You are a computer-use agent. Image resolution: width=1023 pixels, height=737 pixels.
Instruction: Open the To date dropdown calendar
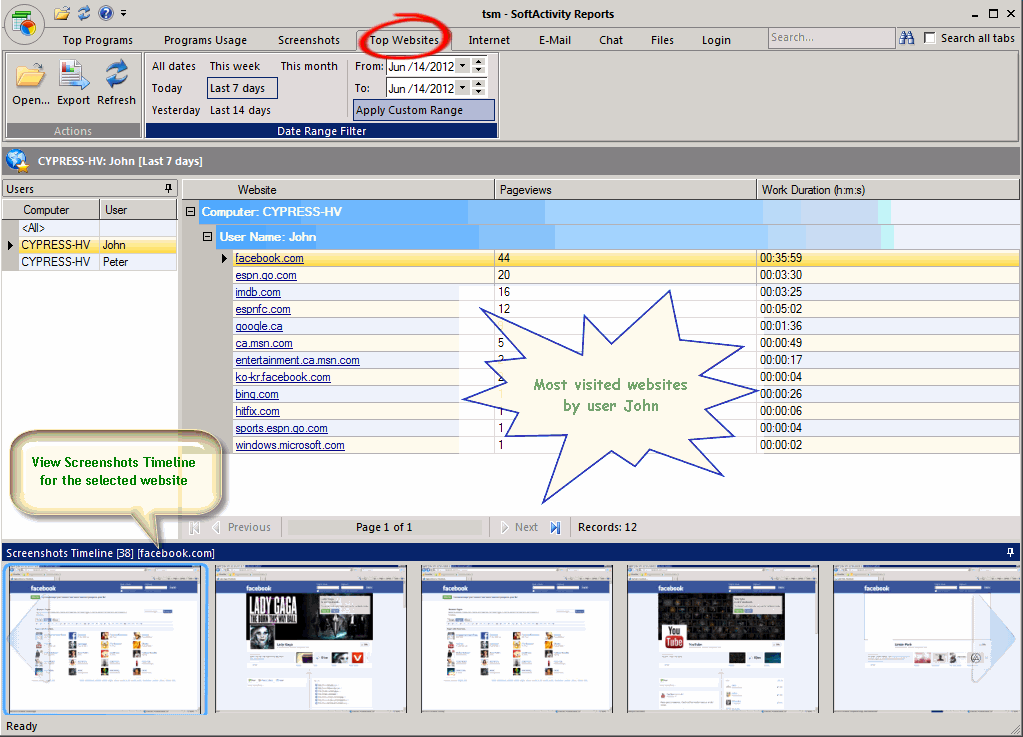(463, 87)
